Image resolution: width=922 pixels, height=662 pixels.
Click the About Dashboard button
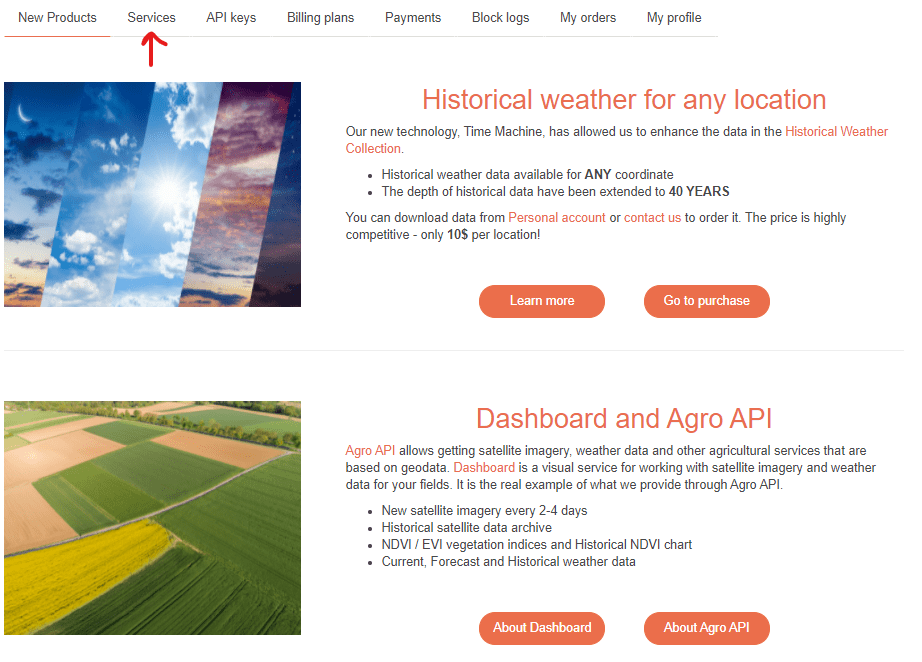tap(542, 628)
